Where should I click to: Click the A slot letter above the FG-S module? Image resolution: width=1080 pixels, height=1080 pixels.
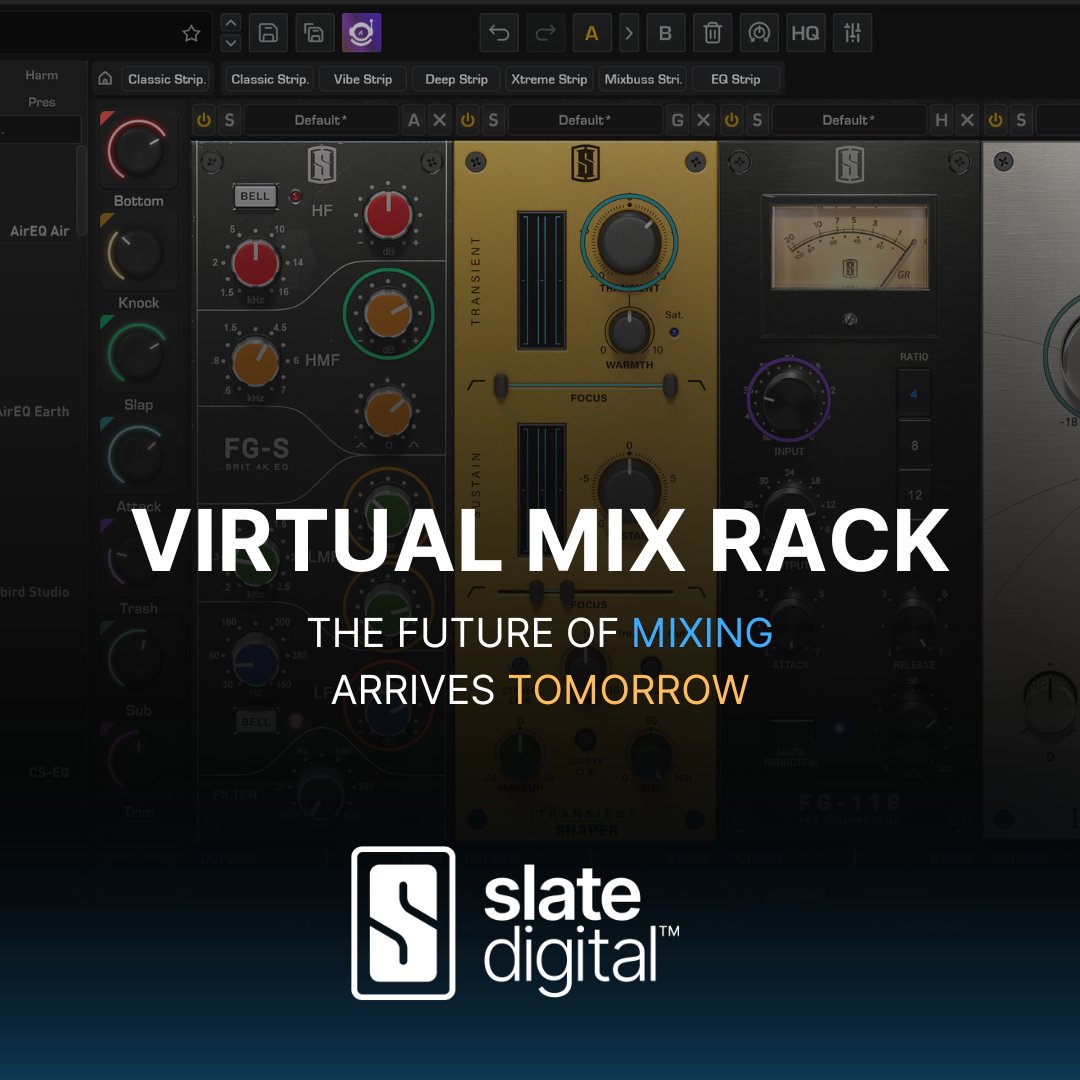click(413, 120)
